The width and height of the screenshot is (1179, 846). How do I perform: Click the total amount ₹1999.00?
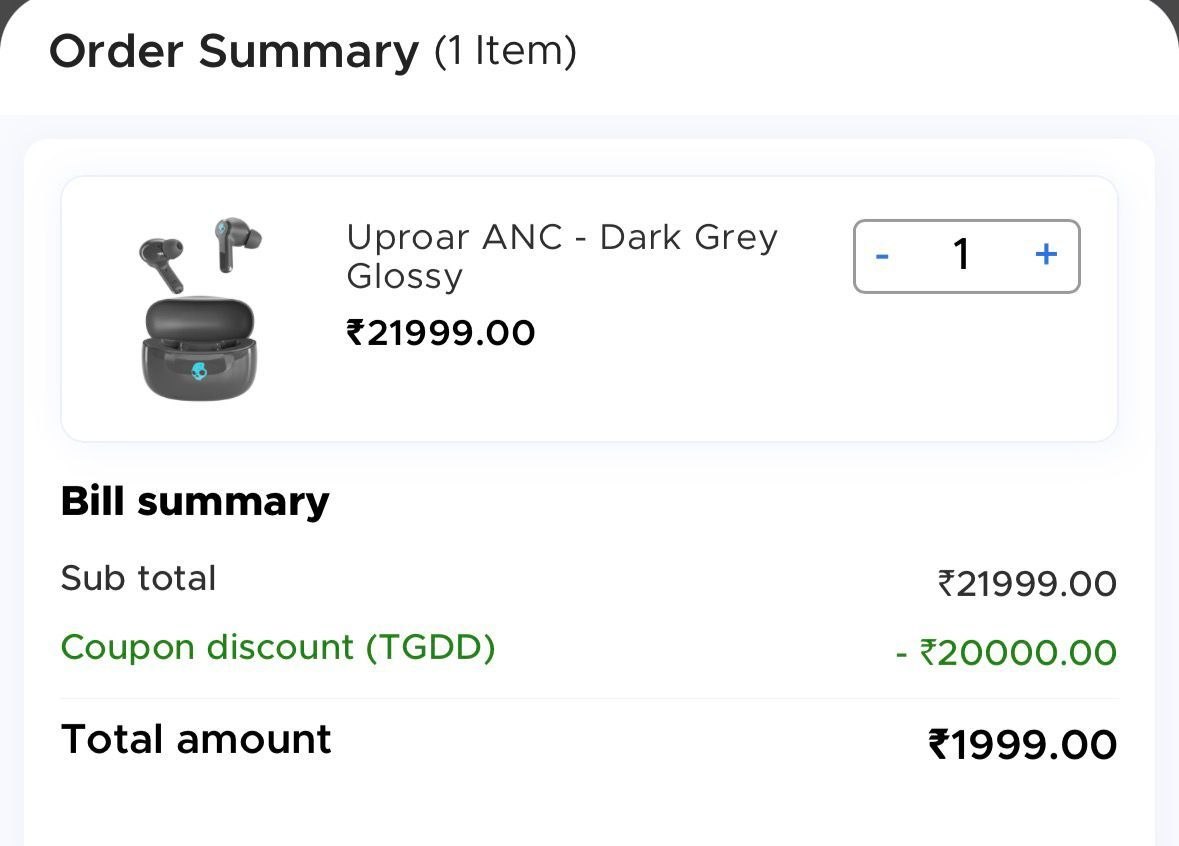coord(1023,744)
